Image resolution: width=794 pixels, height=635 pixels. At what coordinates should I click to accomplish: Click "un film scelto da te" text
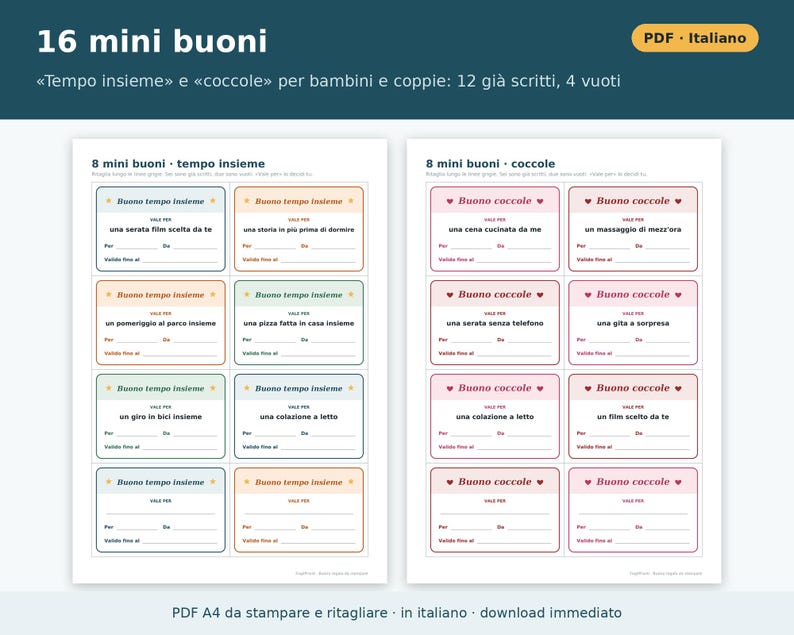coord(633,417)
